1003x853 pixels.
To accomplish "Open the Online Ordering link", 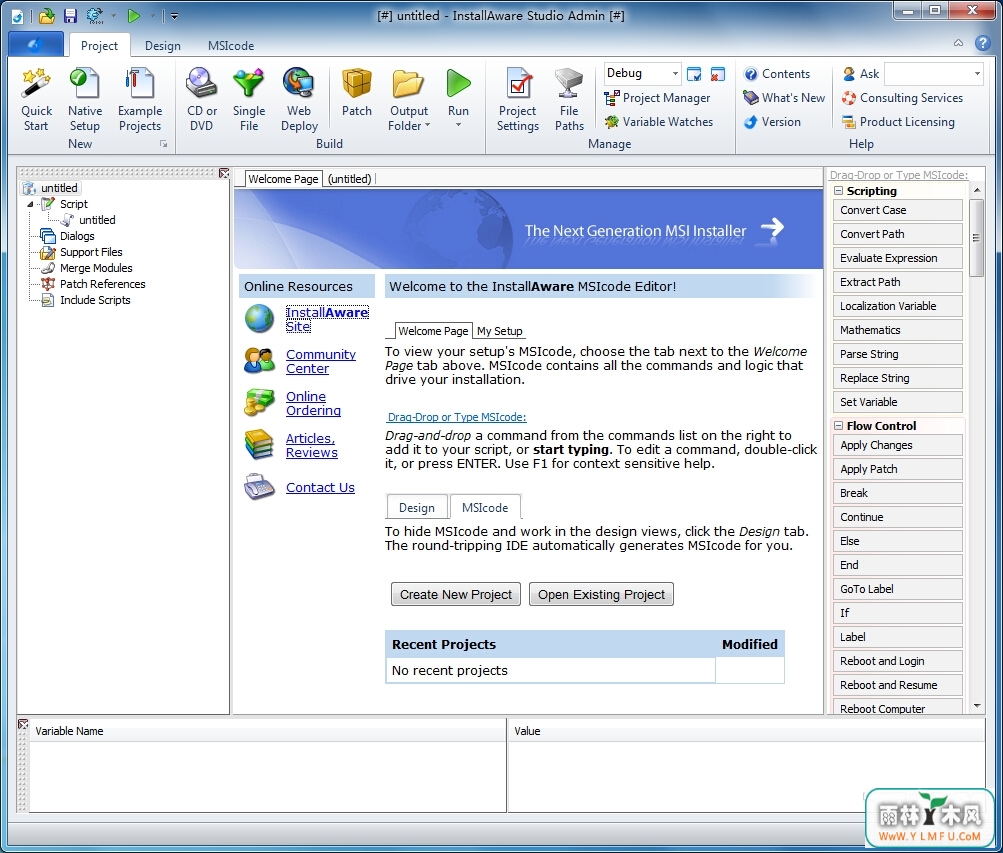I will pyautogui.click(x=313, y=403).
